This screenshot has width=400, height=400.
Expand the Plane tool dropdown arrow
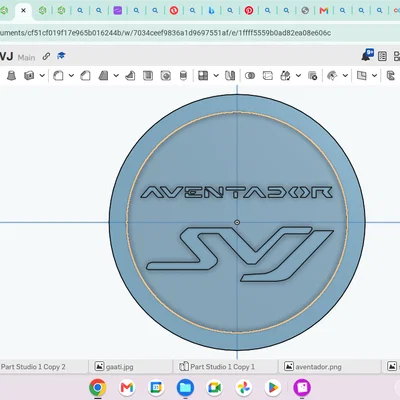click(374, 76)
